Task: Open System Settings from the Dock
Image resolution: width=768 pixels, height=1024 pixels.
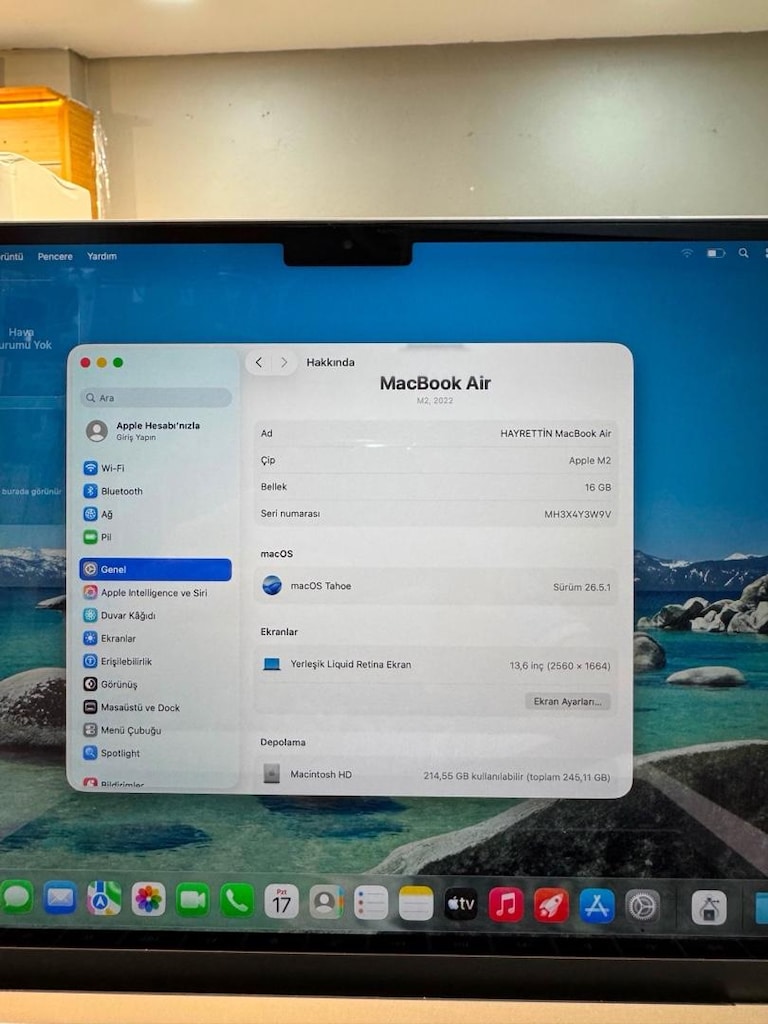Action: (x=643, y=906)
